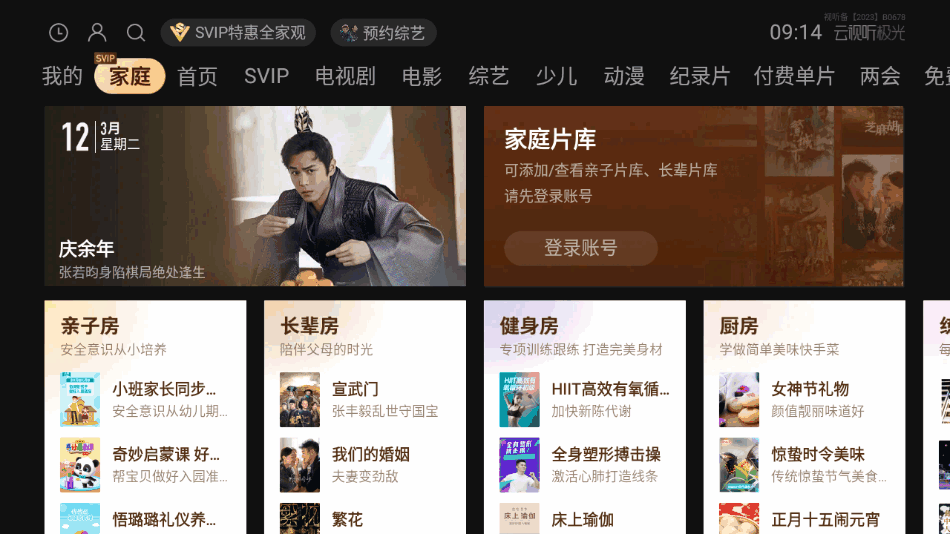This screenshot has width=950, height=534.
Task: Open the 庆余年 featured banner
Action: [x=255, y=196]
